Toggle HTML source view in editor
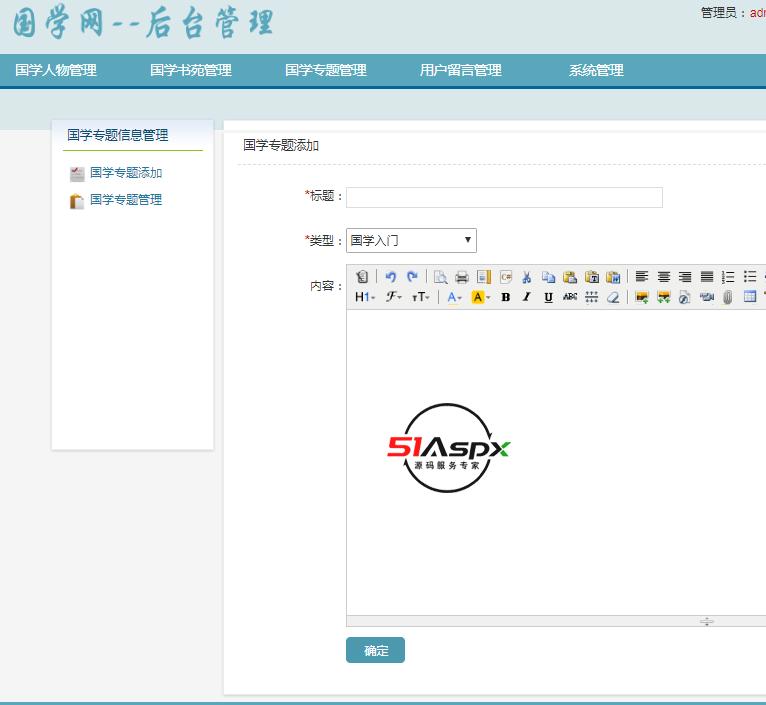 tap(362, 277)
